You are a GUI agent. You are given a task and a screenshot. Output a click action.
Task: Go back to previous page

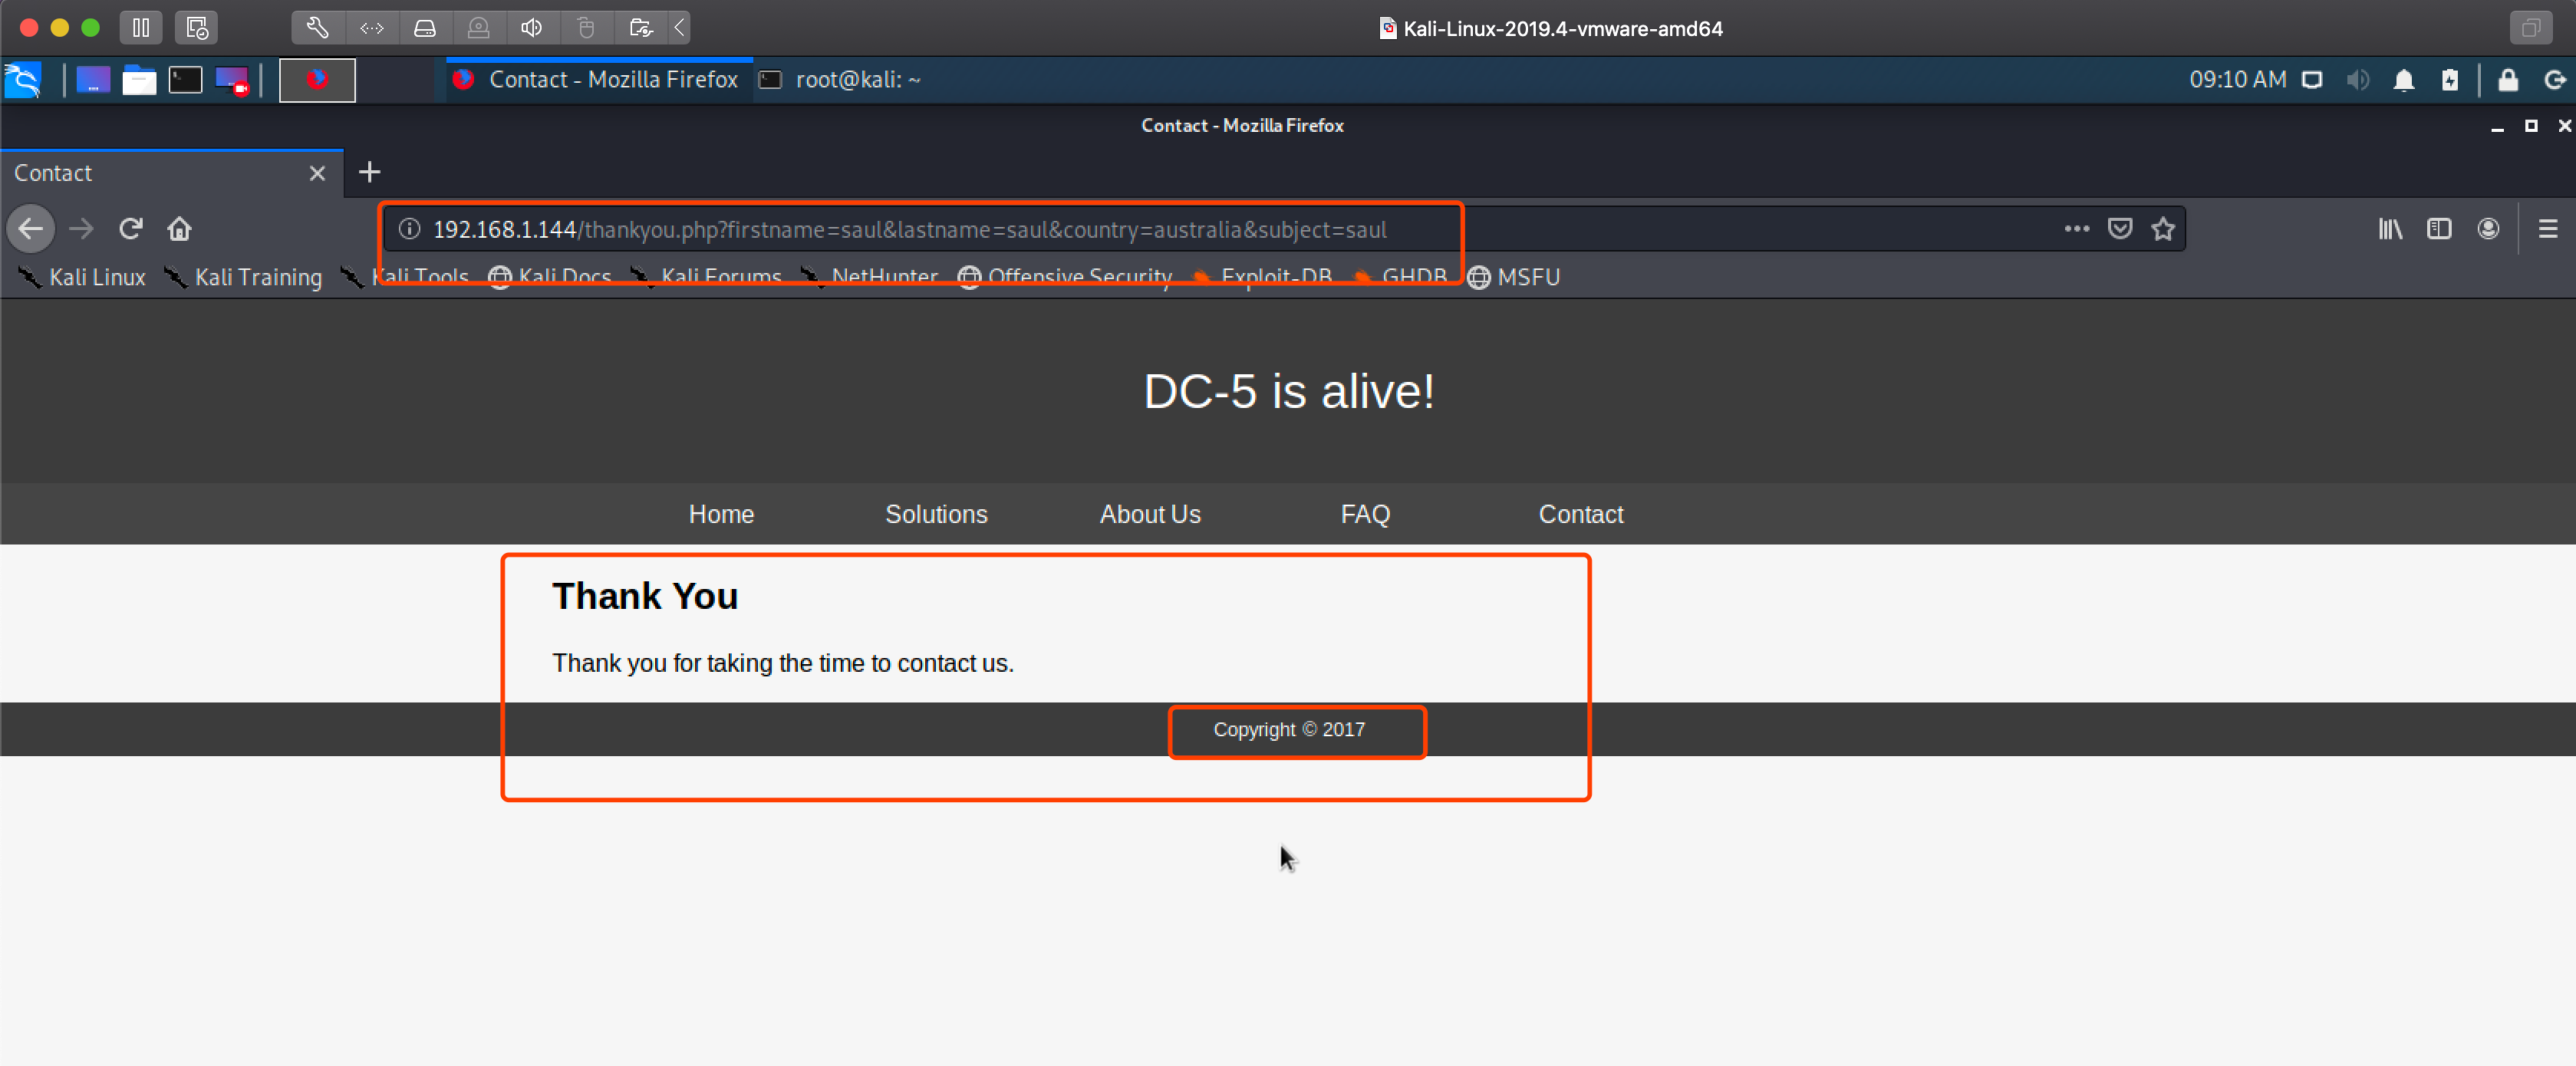(x=30, y=229)
